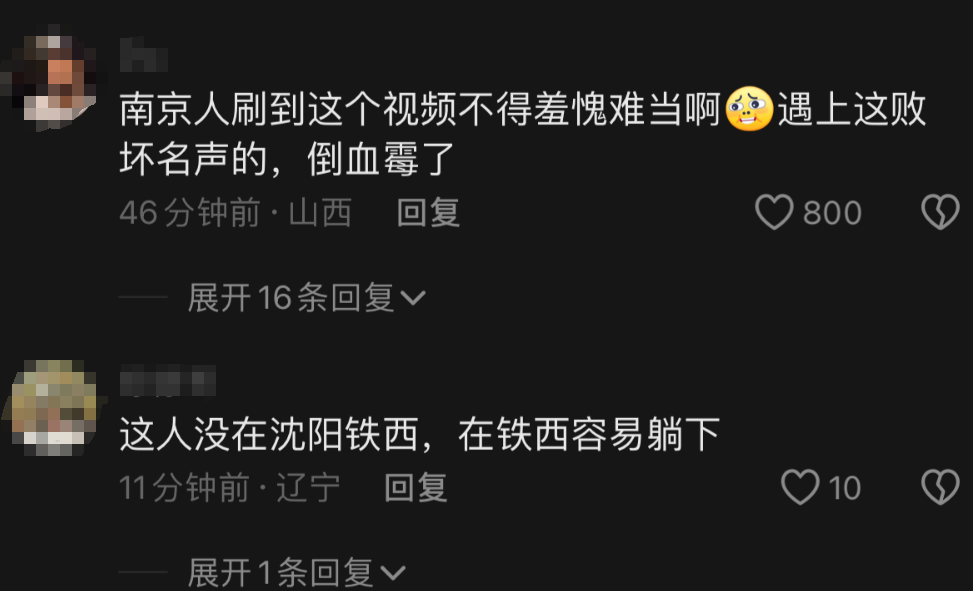Image resolution: width=973 pixels, height=591 pixels.
Task: Open the Liaoning commenter's avatar
Action: click(54, 408)
